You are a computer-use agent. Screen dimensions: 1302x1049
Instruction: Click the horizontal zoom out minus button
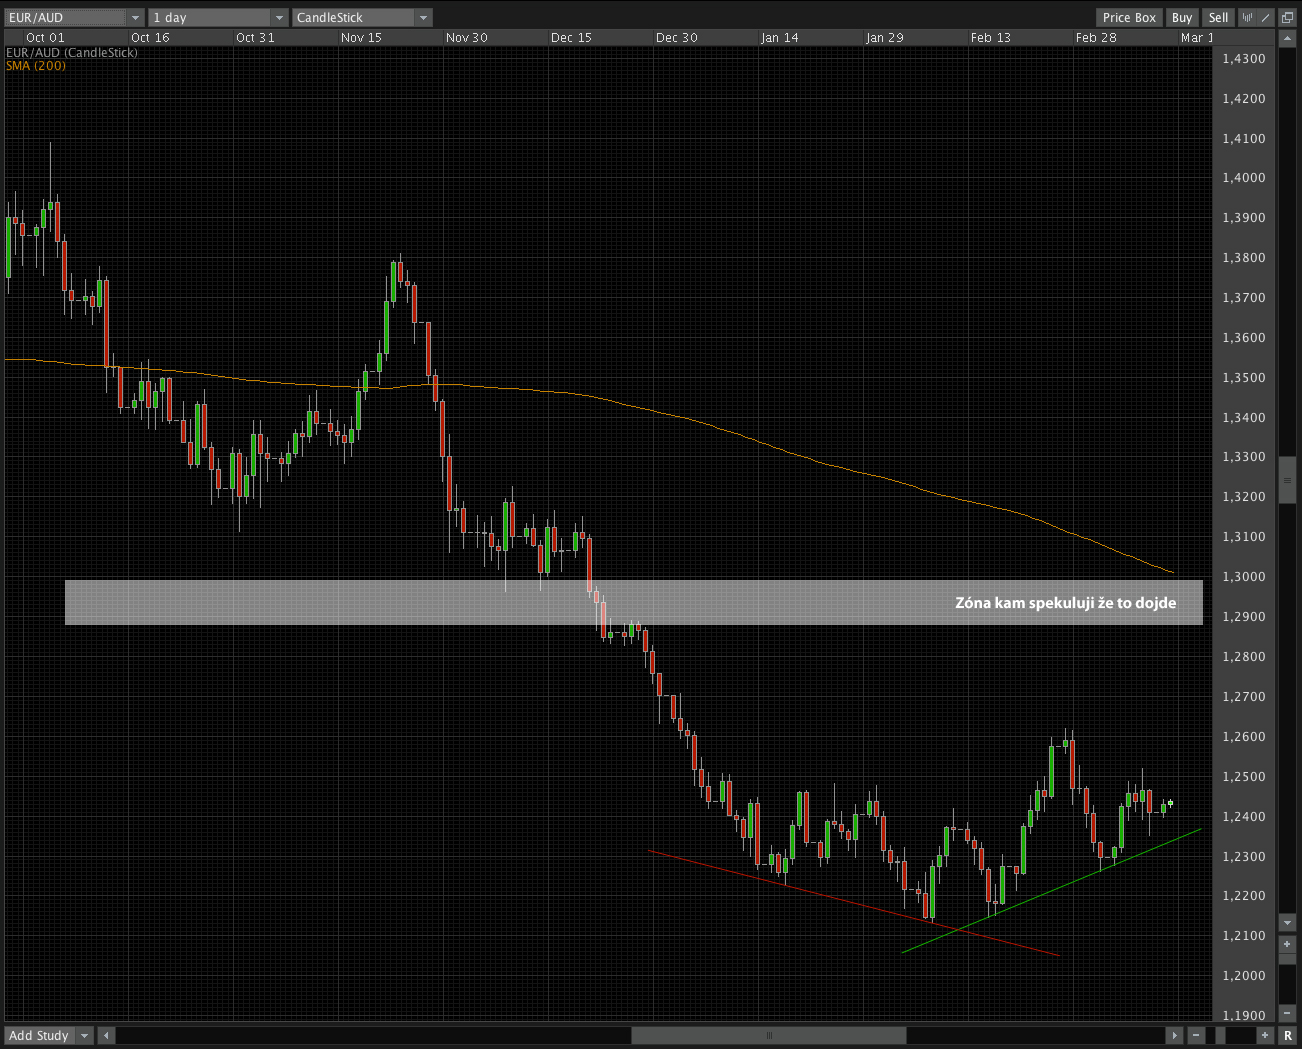1196,1036
